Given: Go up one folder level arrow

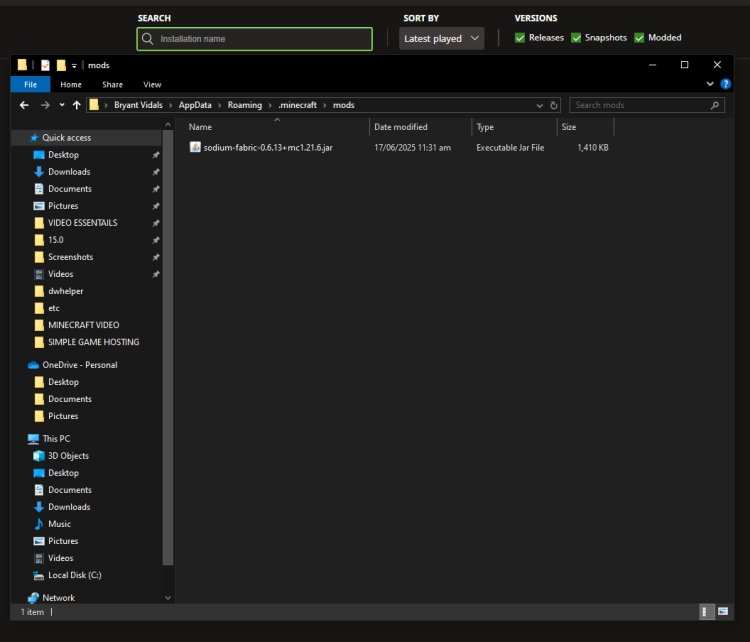Looking at the screenshot, I should tap(77, 105).
